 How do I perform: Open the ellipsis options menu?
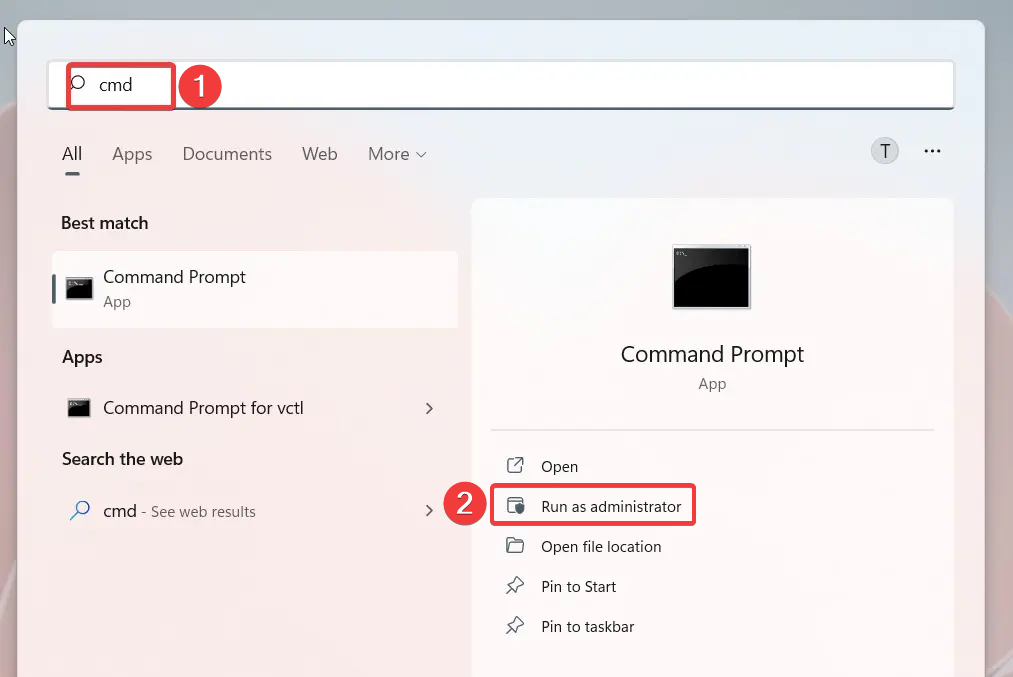[x=932, y=150]
